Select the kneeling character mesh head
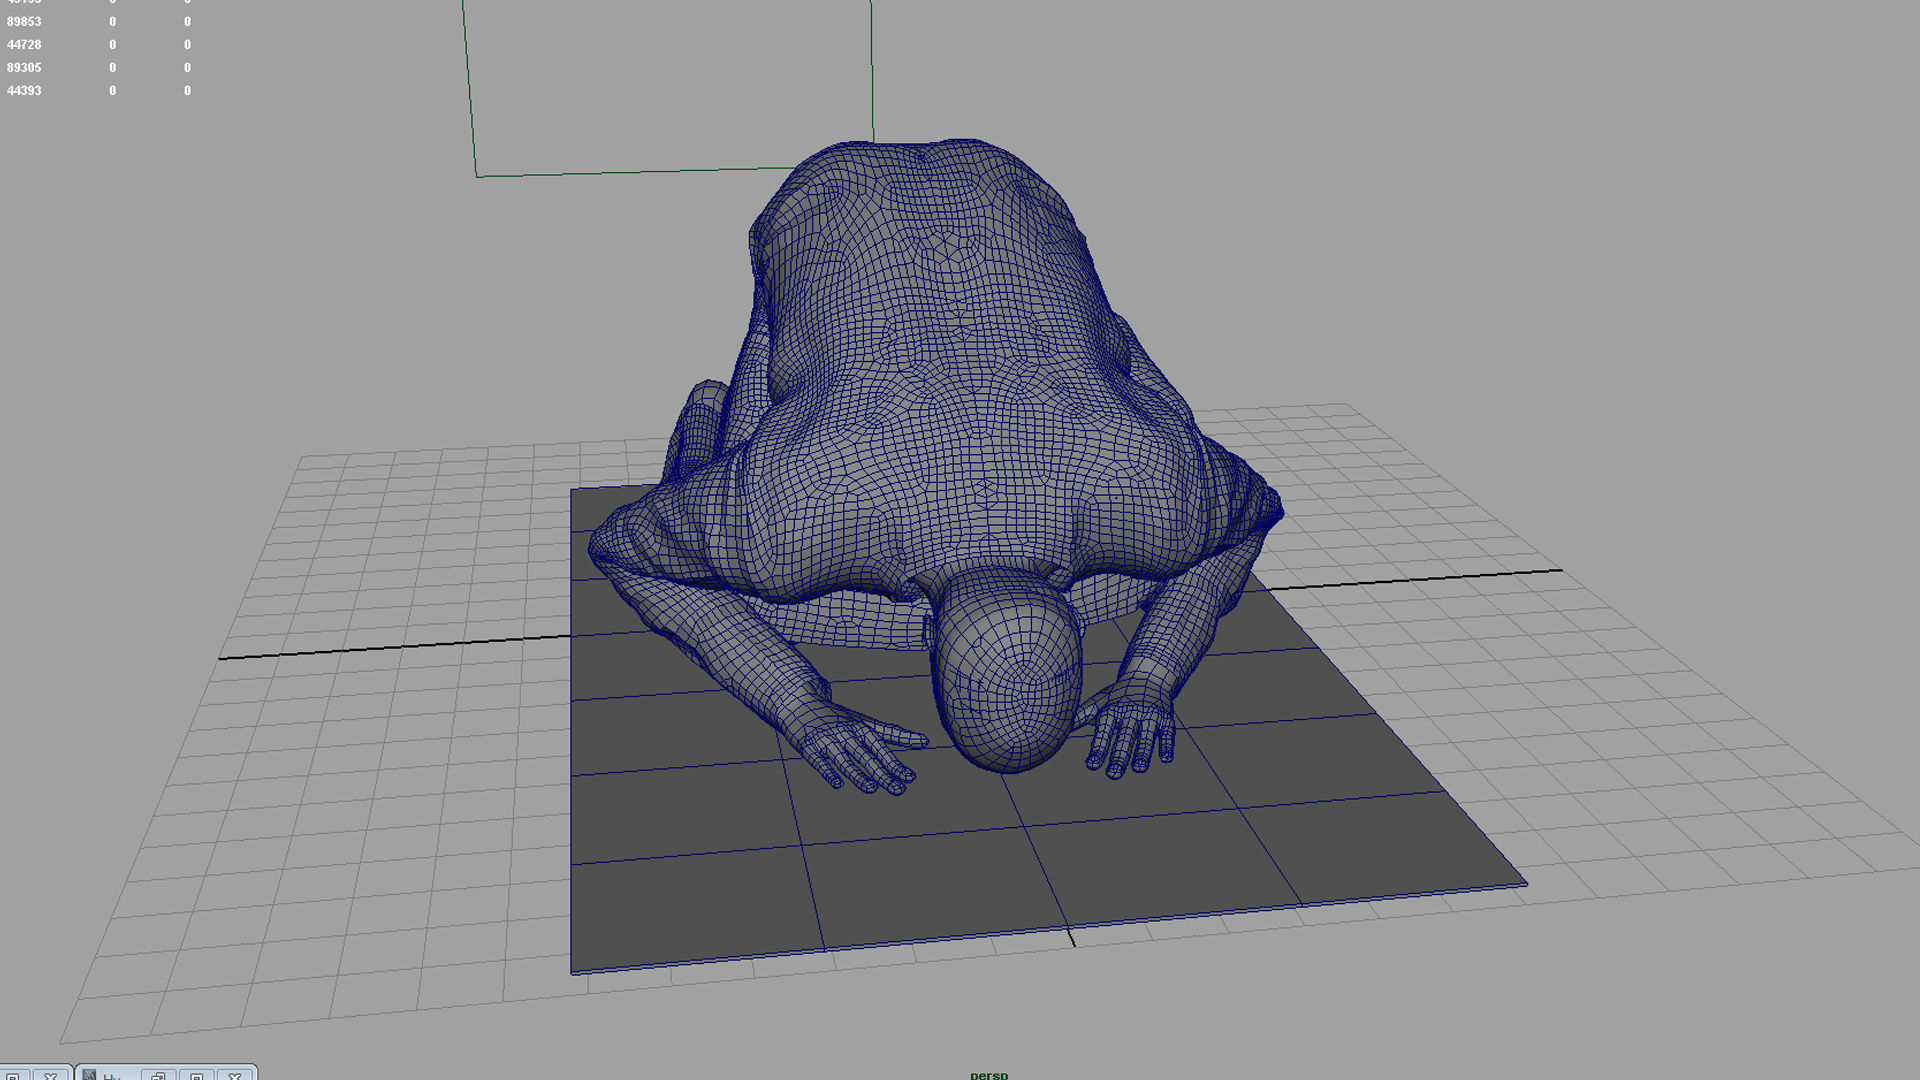 click(1006, 672)
